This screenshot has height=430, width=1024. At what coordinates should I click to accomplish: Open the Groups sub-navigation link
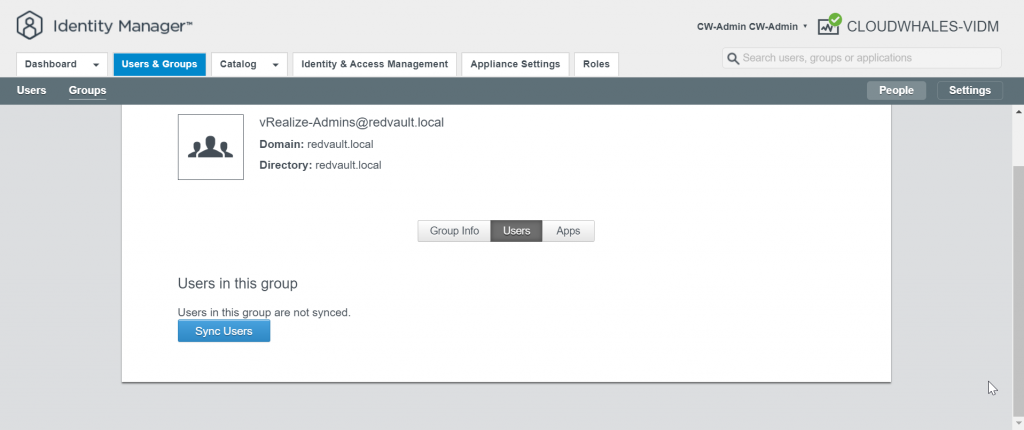88,90
